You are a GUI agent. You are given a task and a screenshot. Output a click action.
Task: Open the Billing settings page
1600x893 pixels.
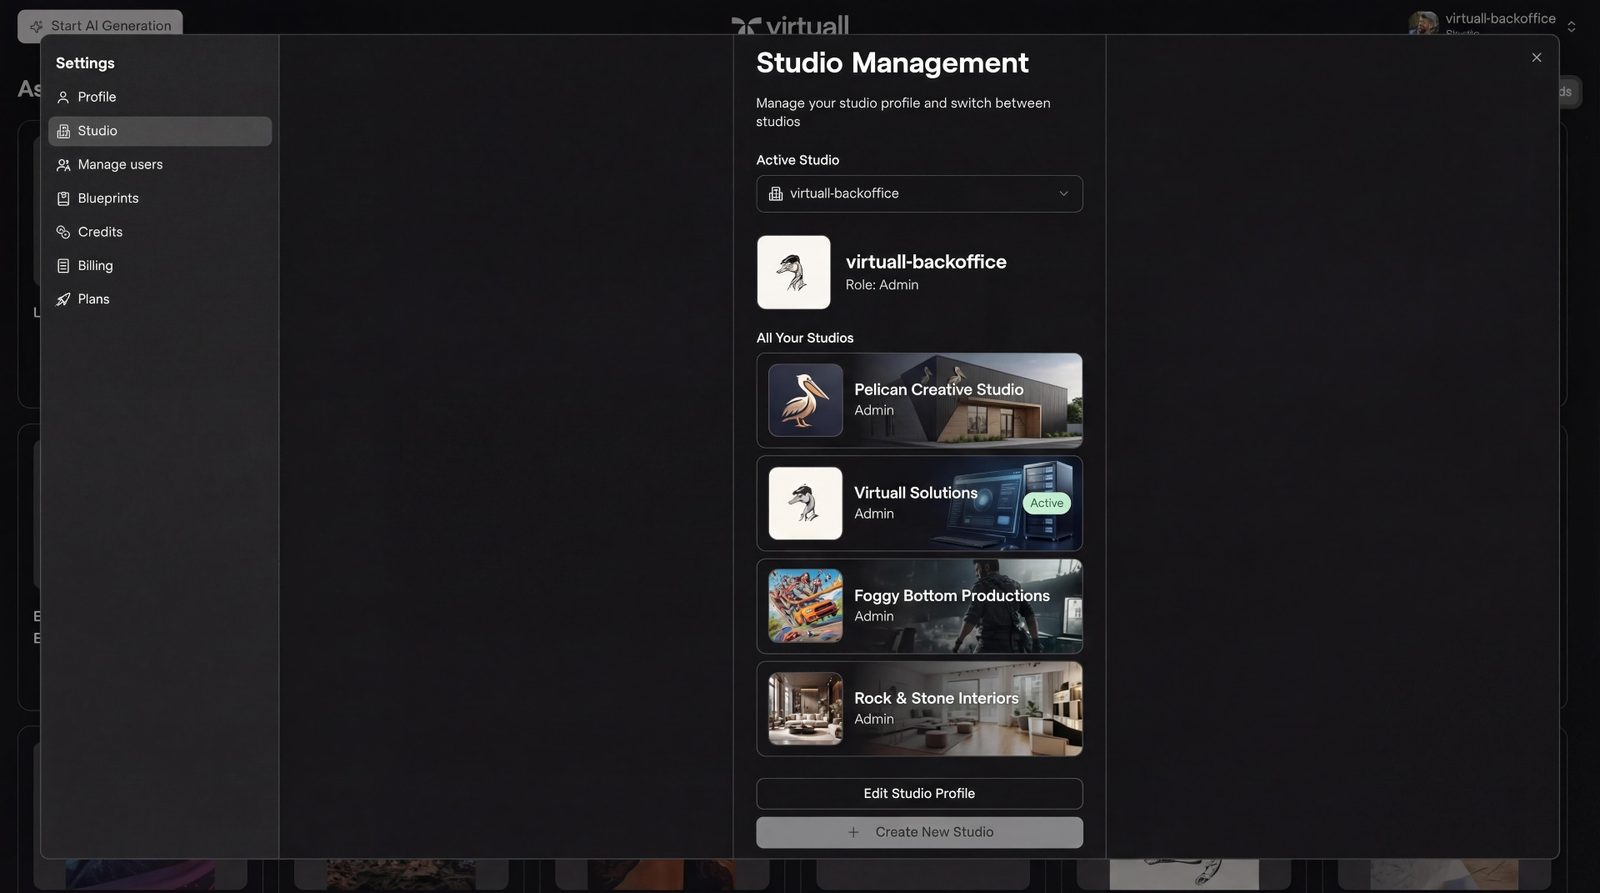(x=160, y=266)
